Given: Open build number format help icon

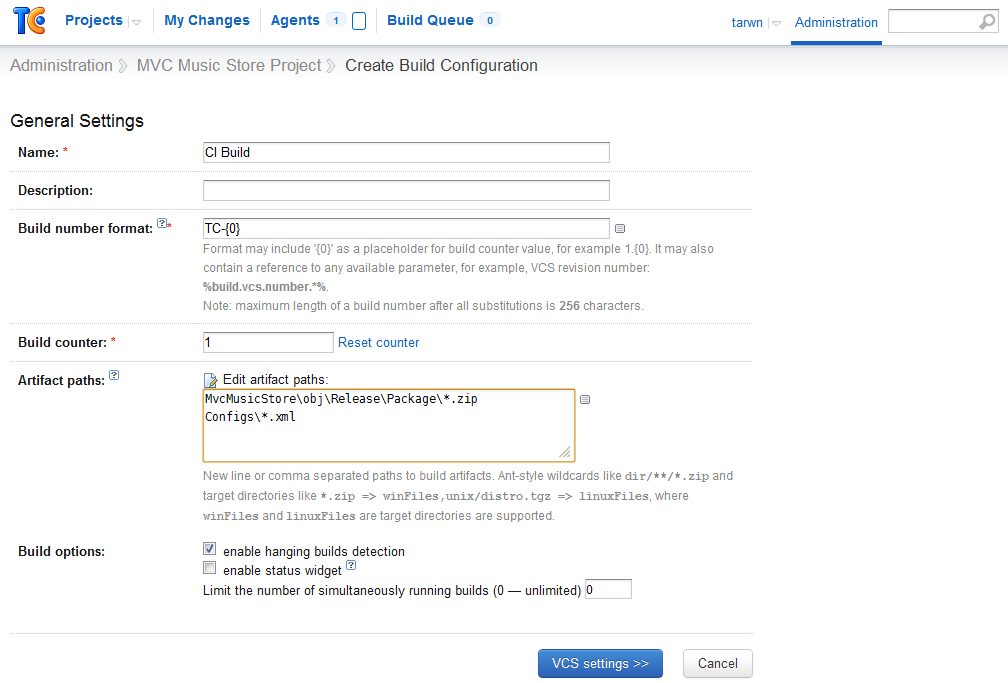Looking at the screenshot, I should [162, 223].
